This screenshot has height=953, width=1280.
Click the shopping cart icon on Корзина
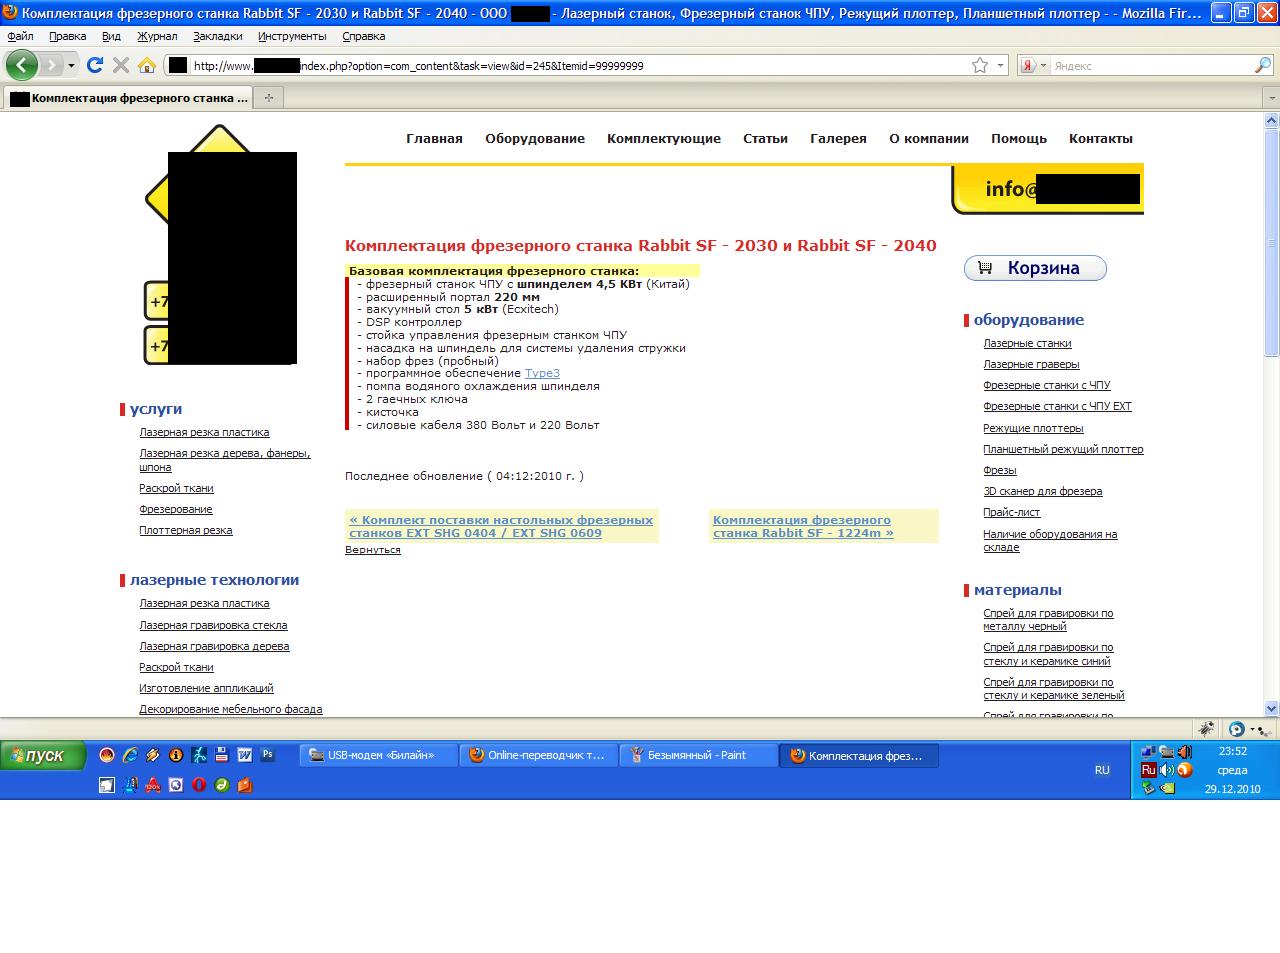pos(985,268)
